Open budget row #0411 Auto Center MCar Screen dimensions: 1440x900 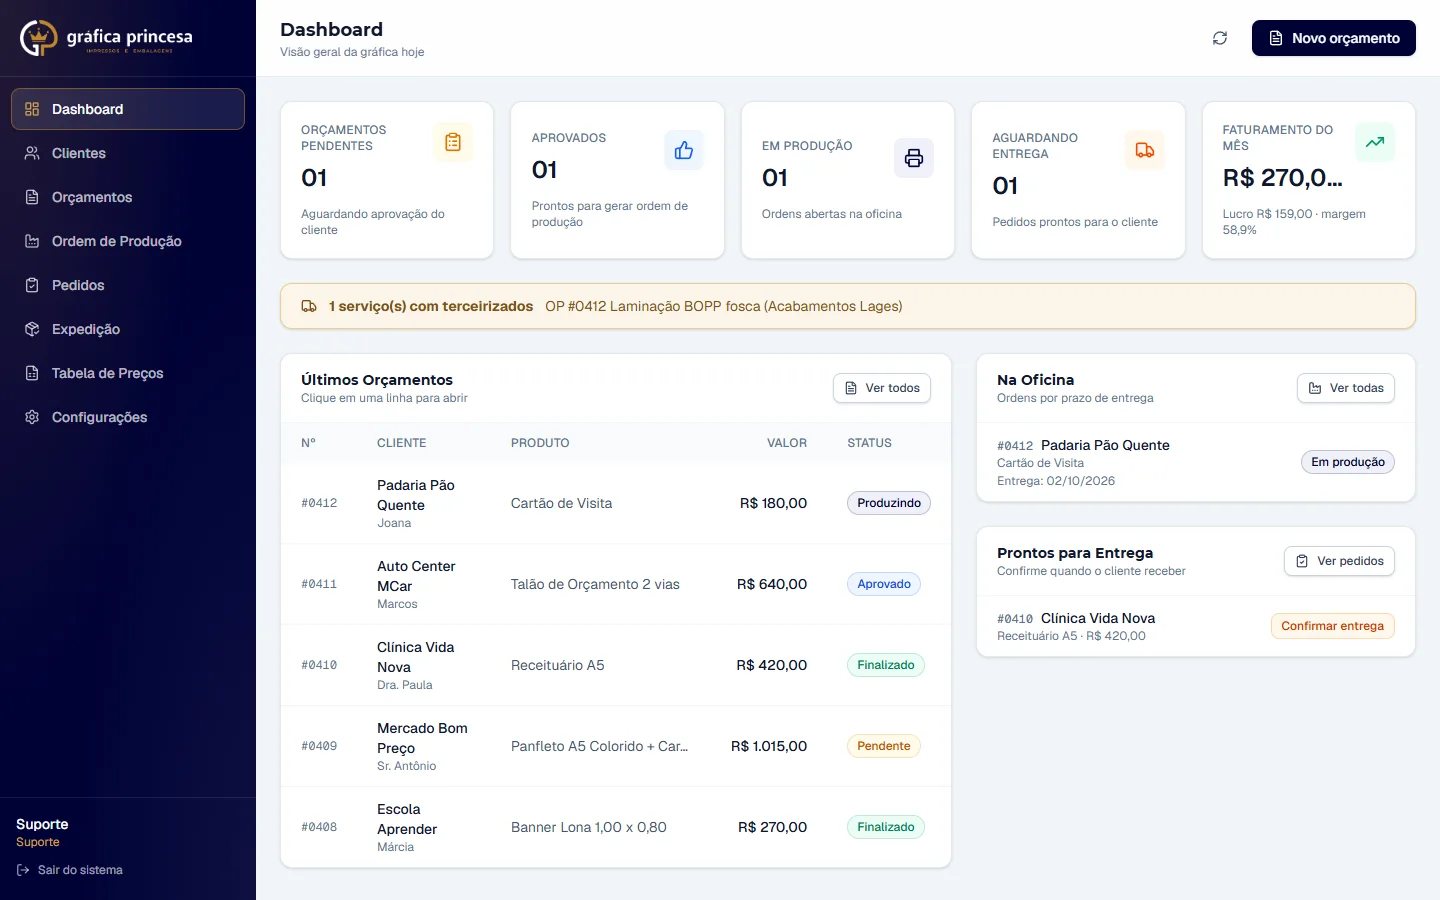pos(616,584)
